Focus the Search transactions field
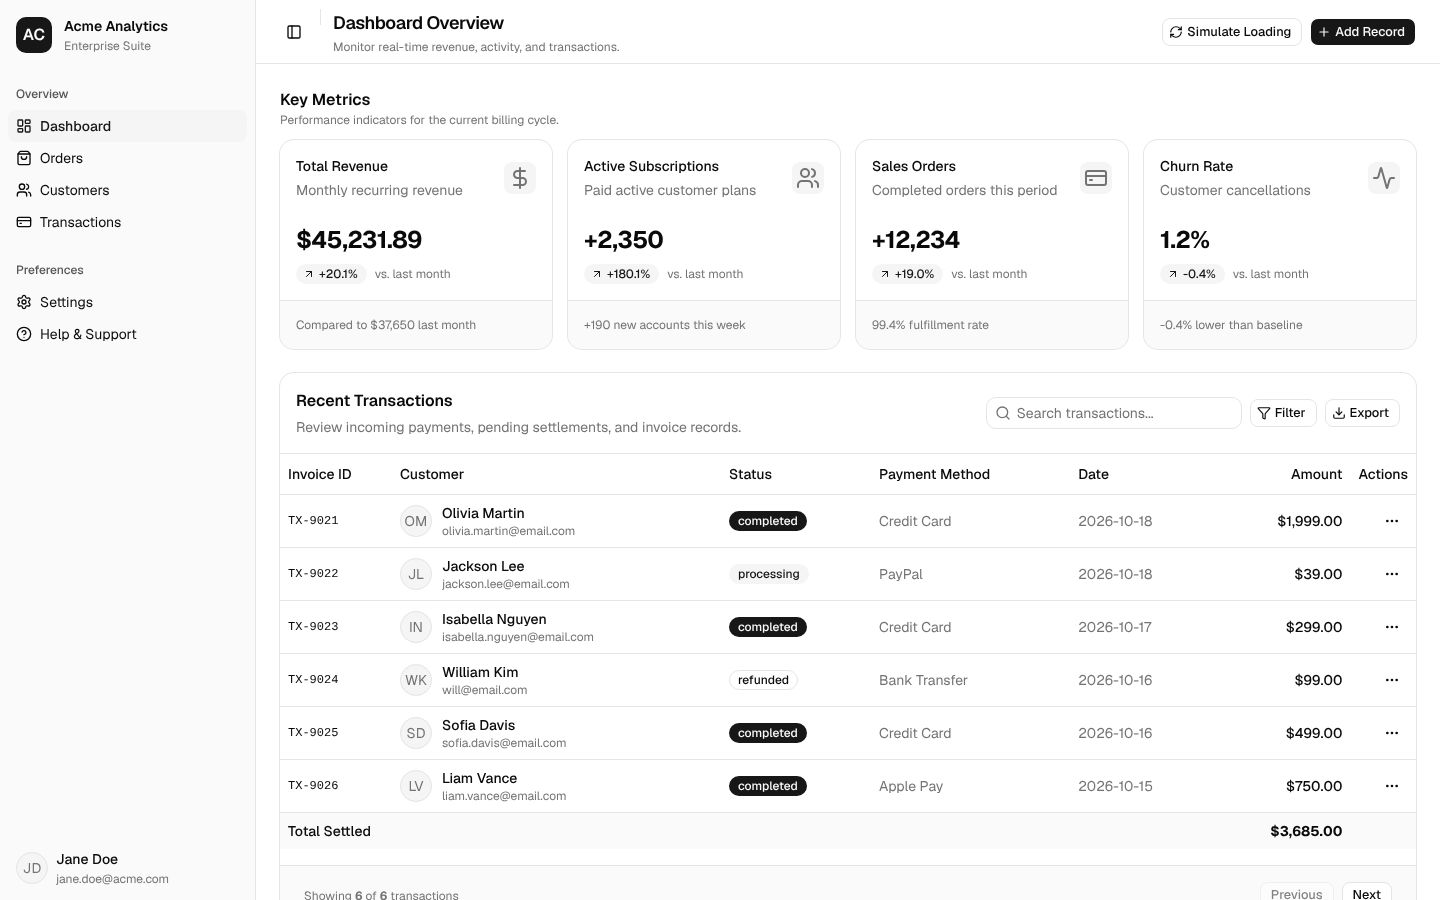This screenshot has height=900, width=1440. [x=1113, y=413]
